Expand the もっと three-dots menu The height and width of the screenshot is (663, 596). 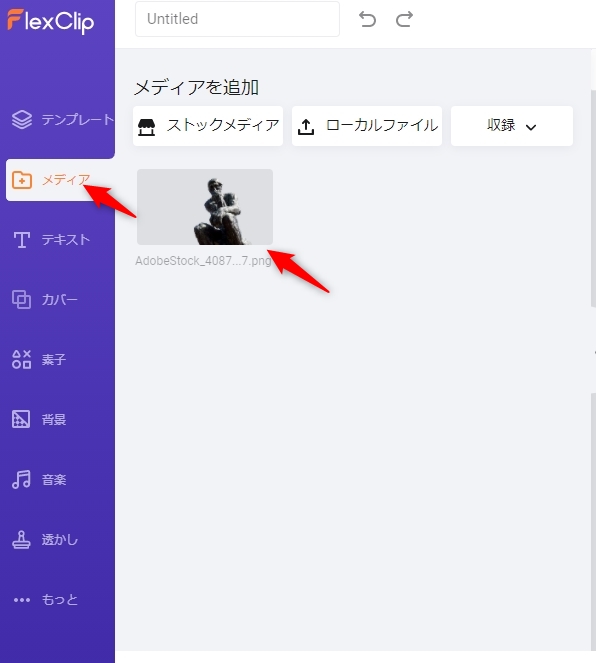click(22, 600)
